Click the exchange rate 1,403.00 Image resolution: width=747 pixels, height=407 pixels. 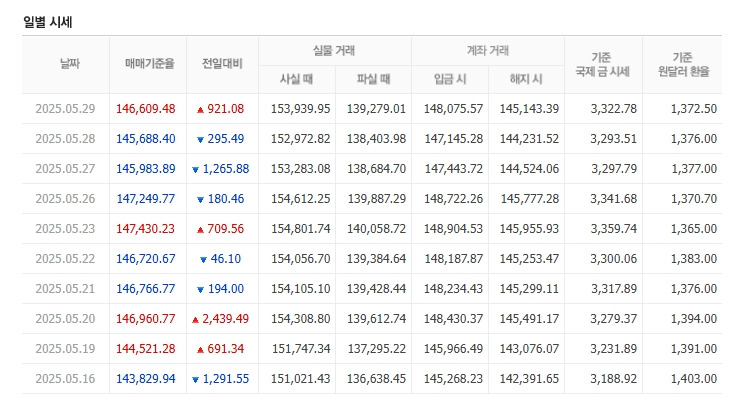tap(694, 379)
